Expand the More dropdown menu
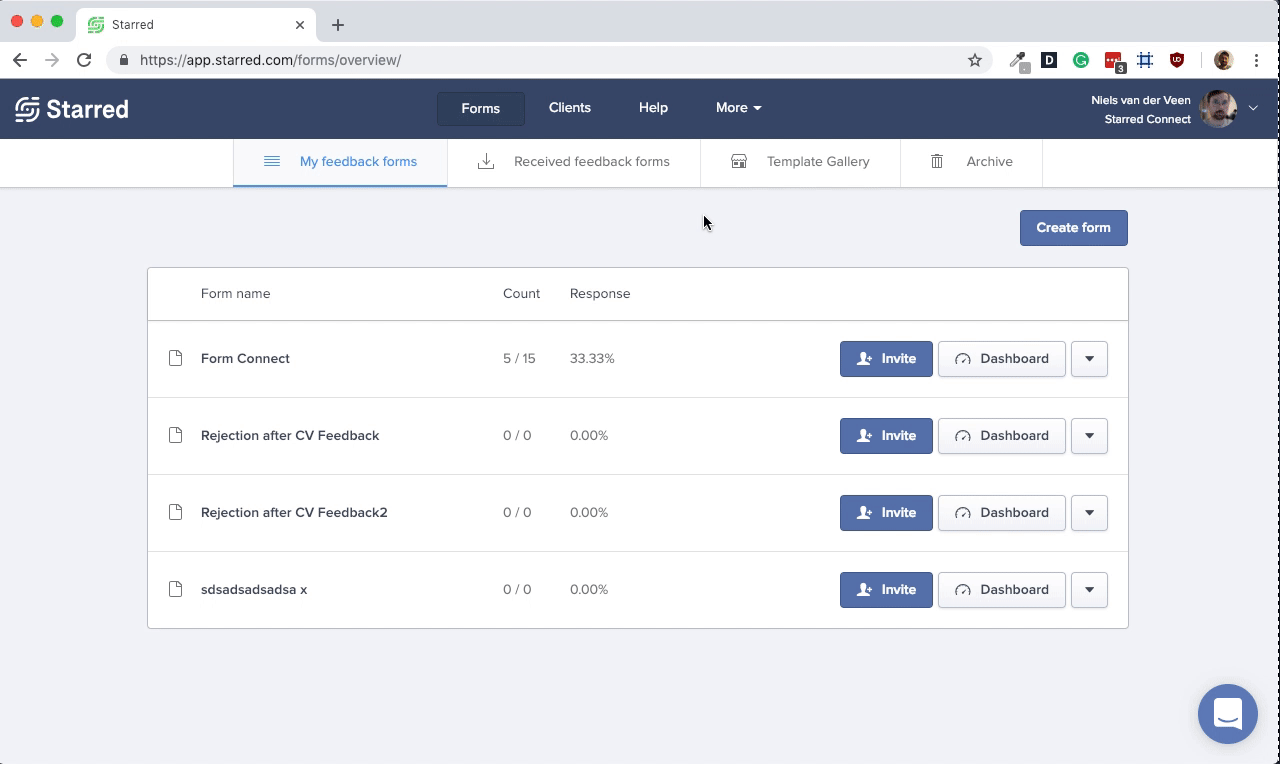The image size is (1280, 764). click(738, 108)
